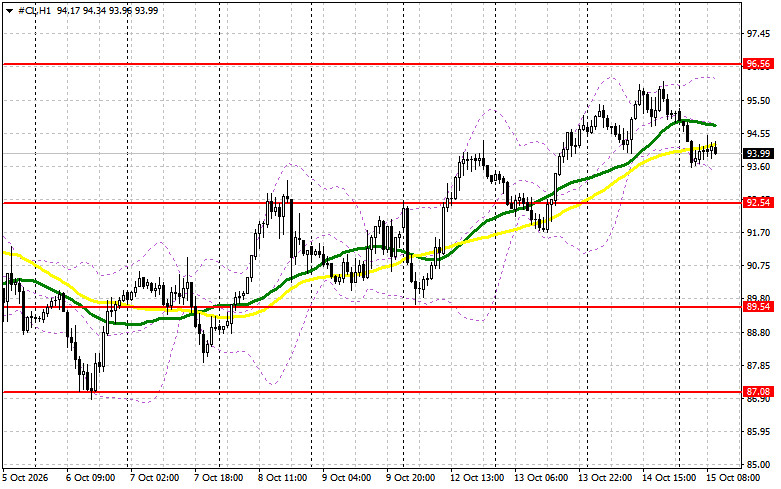Image resolution: width=781 pixels, height=489 pixels.
Task: Click the 85.95 price scale value
Action: click(x=758, y=432)
